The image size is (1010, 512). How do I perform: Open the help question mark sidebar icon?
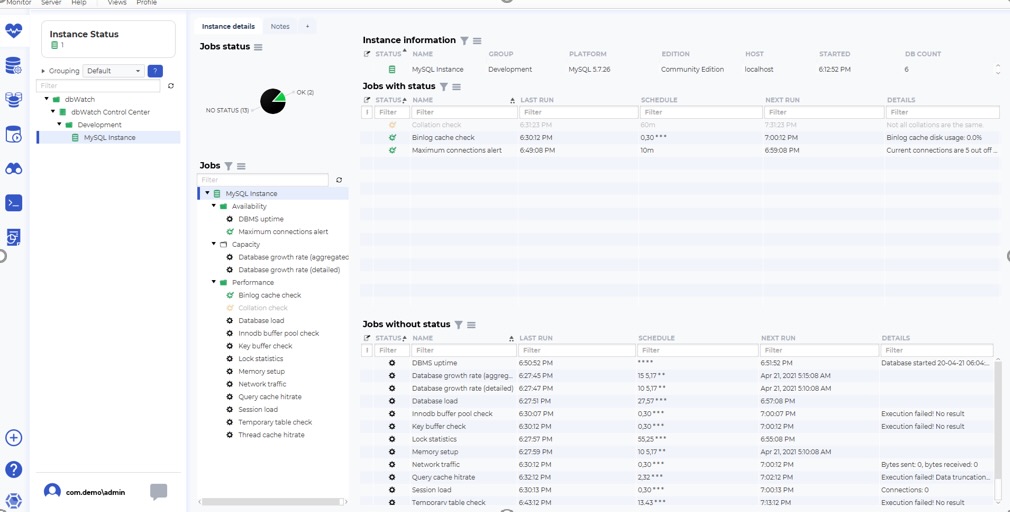pyautogui.click(x=14, y=469)
